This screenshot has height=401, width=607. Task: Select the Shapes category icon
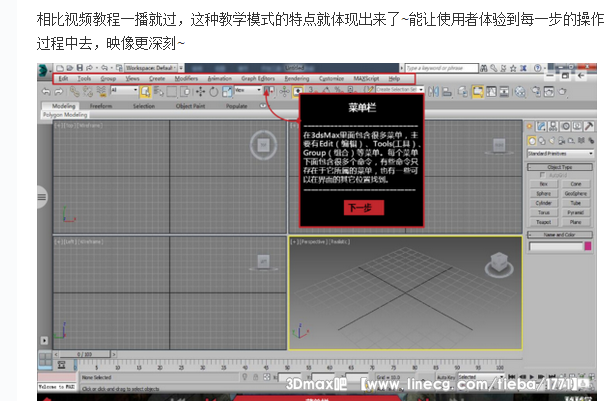[x=542, y=141]
